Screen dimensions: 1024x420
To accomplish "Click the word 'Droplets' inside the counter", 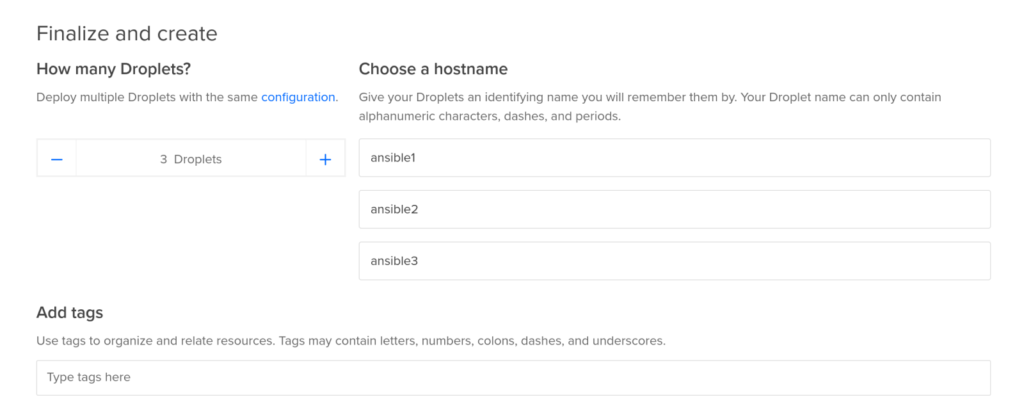I will pos(198,159).
